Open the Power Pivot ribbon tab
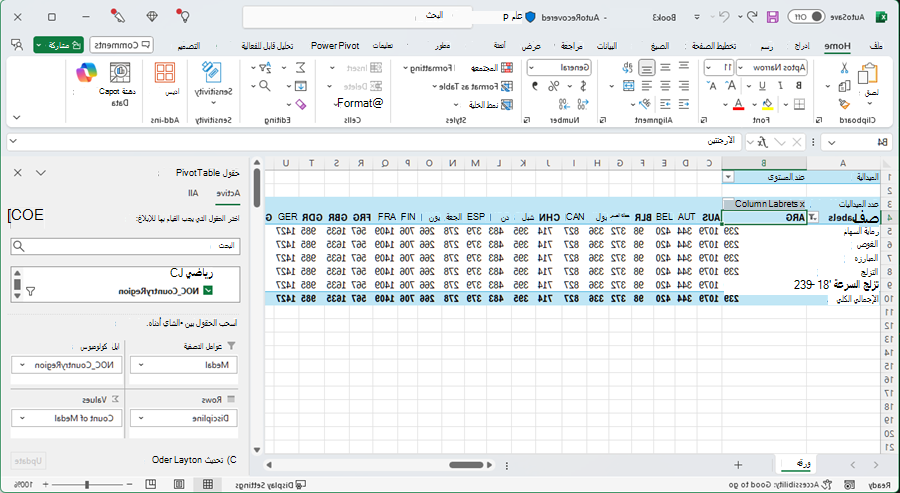The width and height of the screenshot is (900, 493). (335, 46)
